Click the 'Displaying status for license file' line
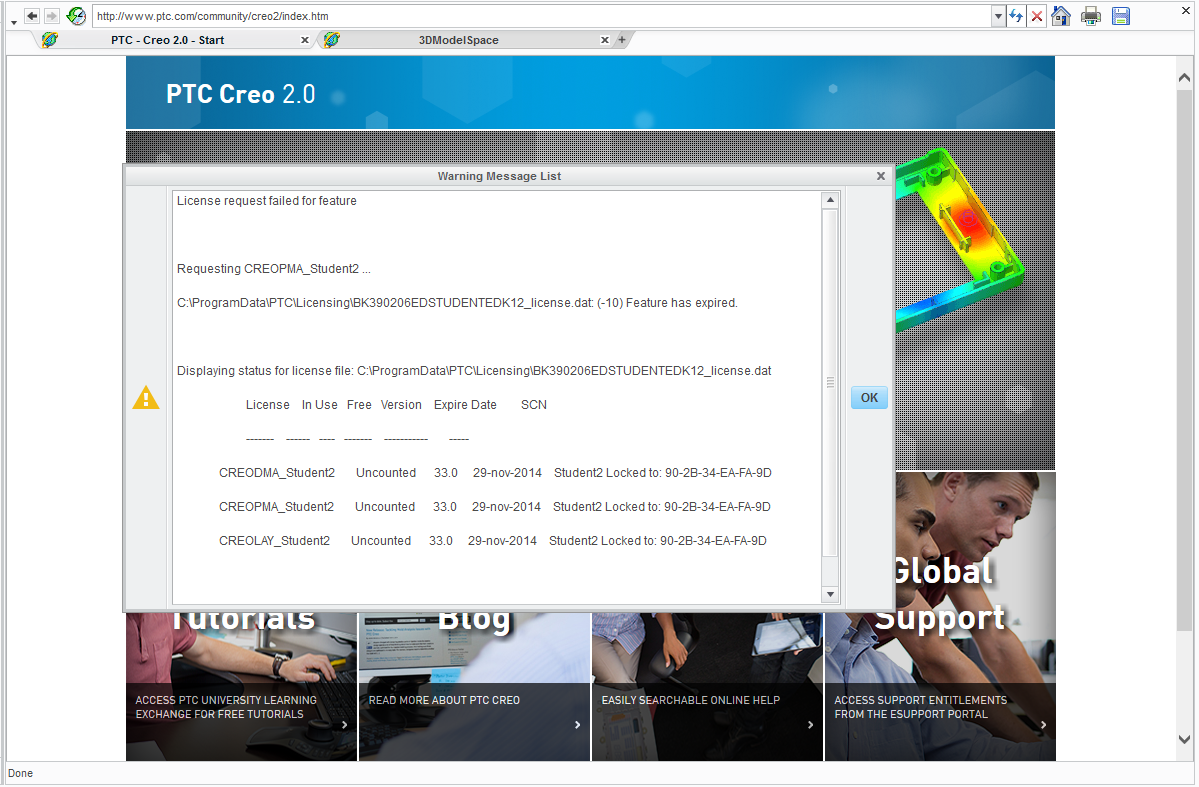 coord(474,372)
